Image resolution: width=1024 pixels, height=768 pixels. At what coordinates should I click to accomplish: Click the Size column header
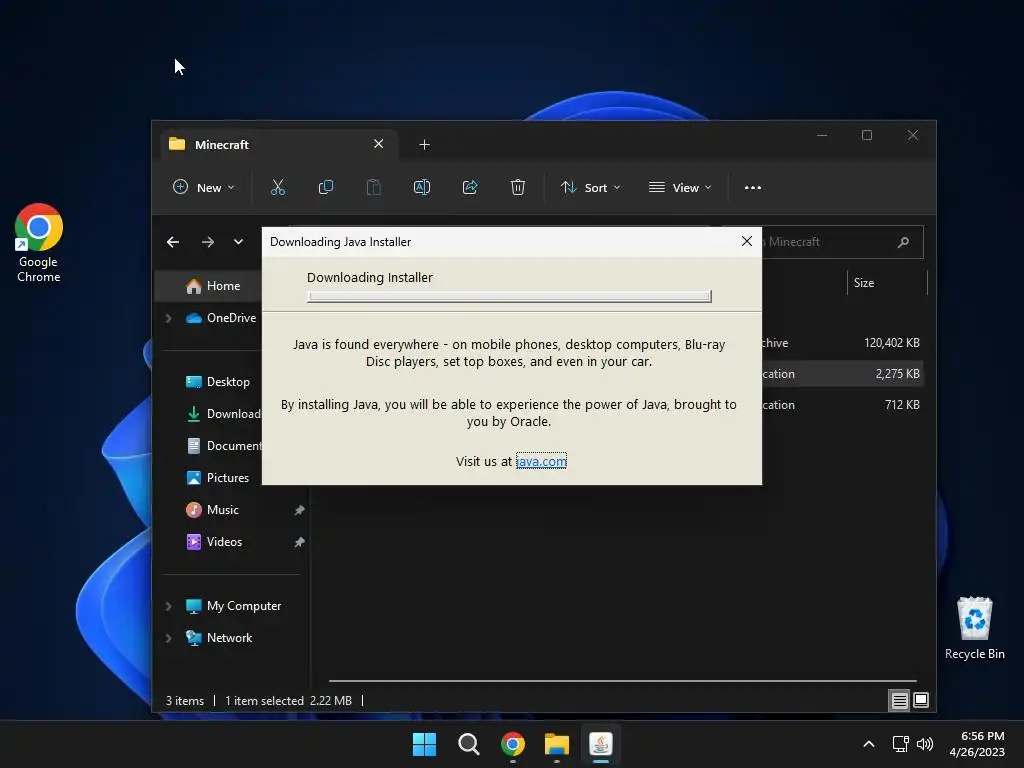click(887, 283)
